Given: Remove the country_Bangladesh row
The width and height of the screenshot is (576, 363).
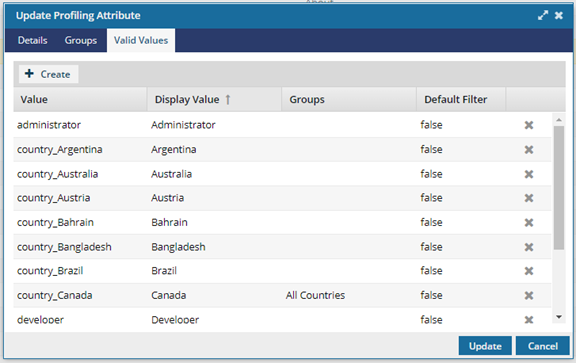Looking at the screenshot, I should coord(529,247).
